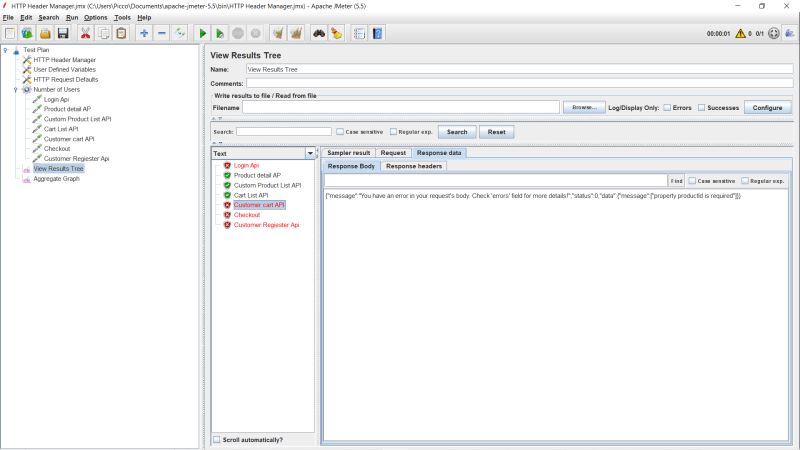Enable the Errors checkbox

(667, 108)
